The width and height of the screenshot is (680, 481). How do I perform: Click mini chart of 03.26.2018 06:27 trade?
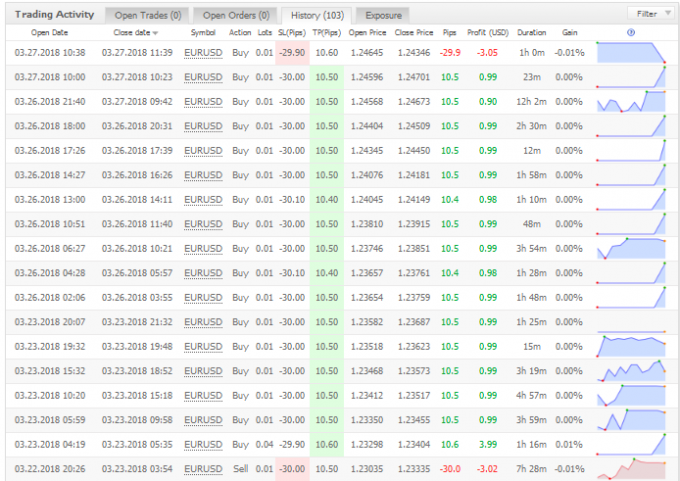(631, 249)
